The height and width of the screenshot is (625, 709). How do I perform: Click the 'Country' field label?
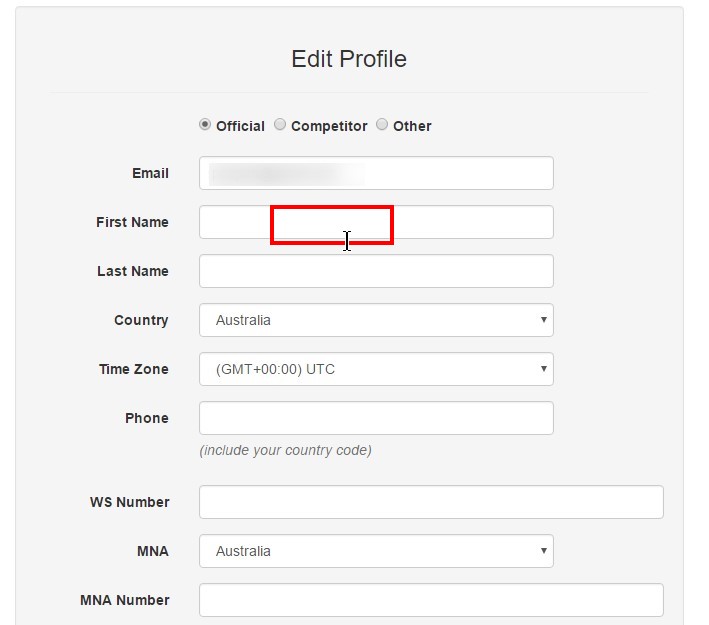click(141, 320)
